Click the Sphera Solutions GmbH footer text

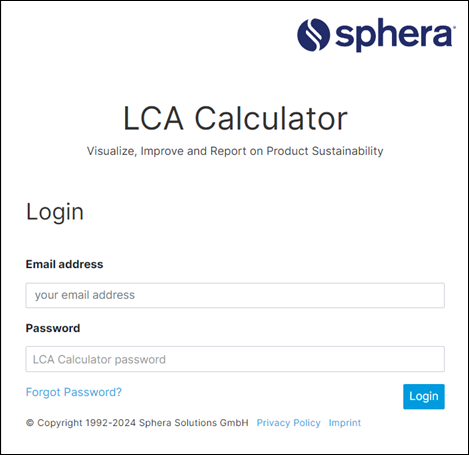[x=194, y=423]
